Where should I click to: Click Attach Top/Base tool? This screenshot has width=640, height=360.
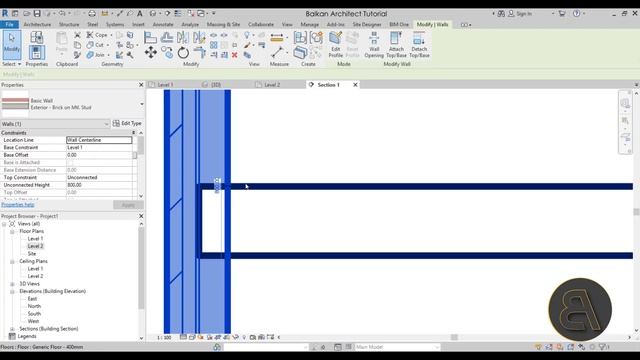pyautogui.click(x=396, y=45)
